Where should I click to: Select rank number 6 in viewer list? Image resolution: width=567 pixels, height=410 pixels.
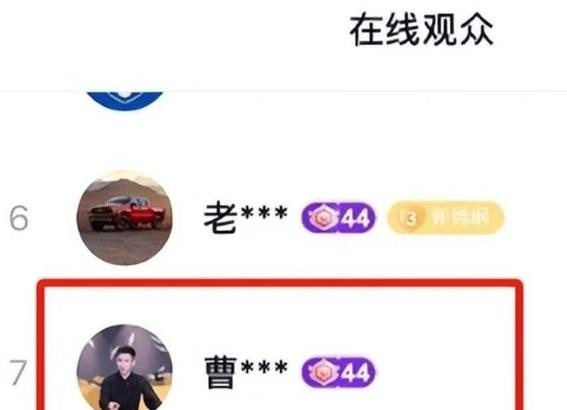tap(18, 218)
